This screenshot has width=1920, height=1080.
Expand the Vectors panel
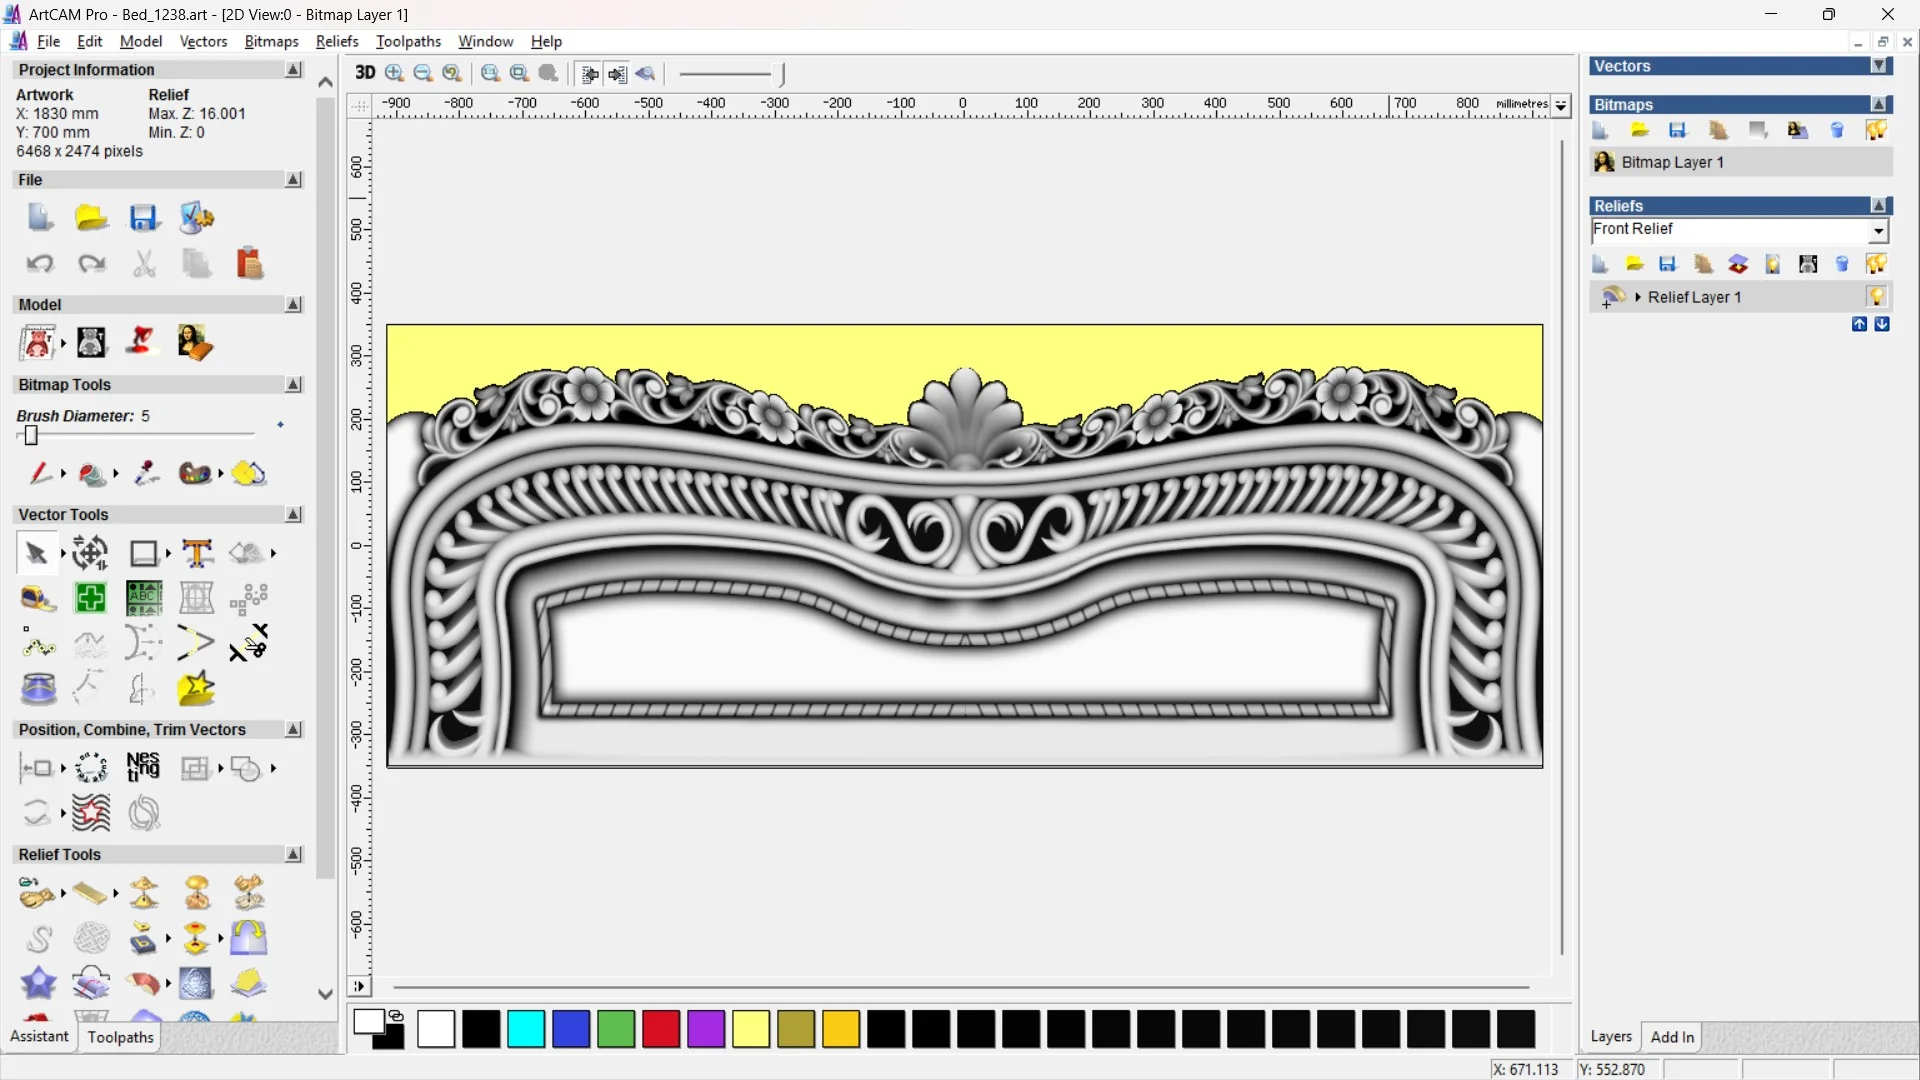click(x=1879, y=66)
